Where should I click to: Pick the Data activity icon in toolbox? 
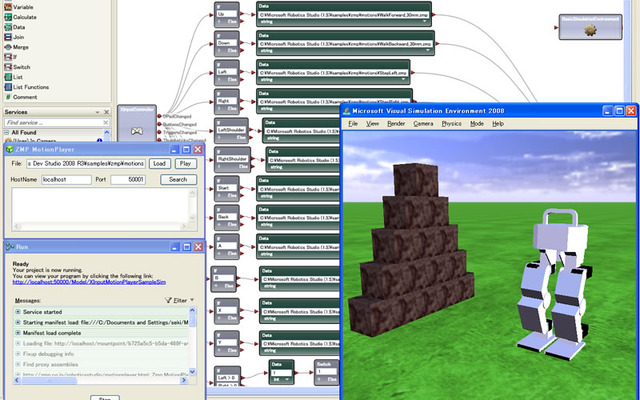(8, 27)
